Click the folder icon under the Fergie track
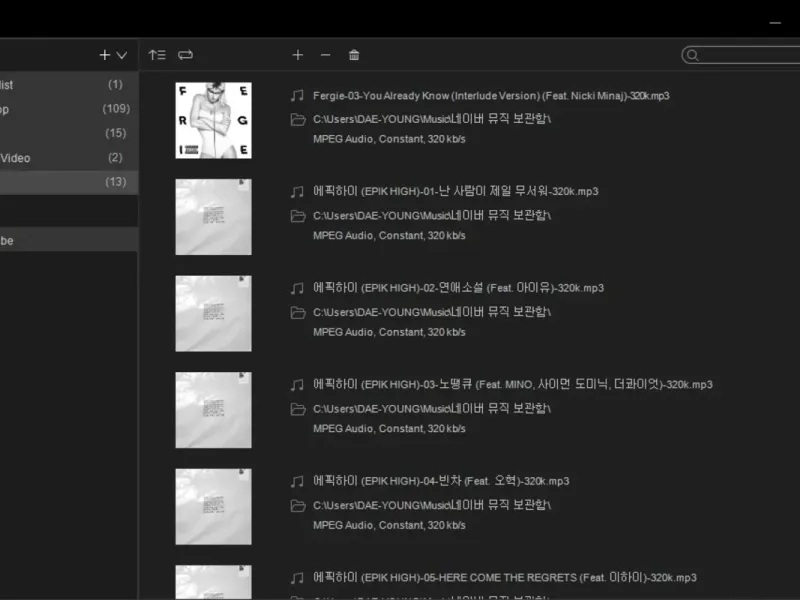The height and width of the screenshot is (600, 800). (x=298, y=119)
